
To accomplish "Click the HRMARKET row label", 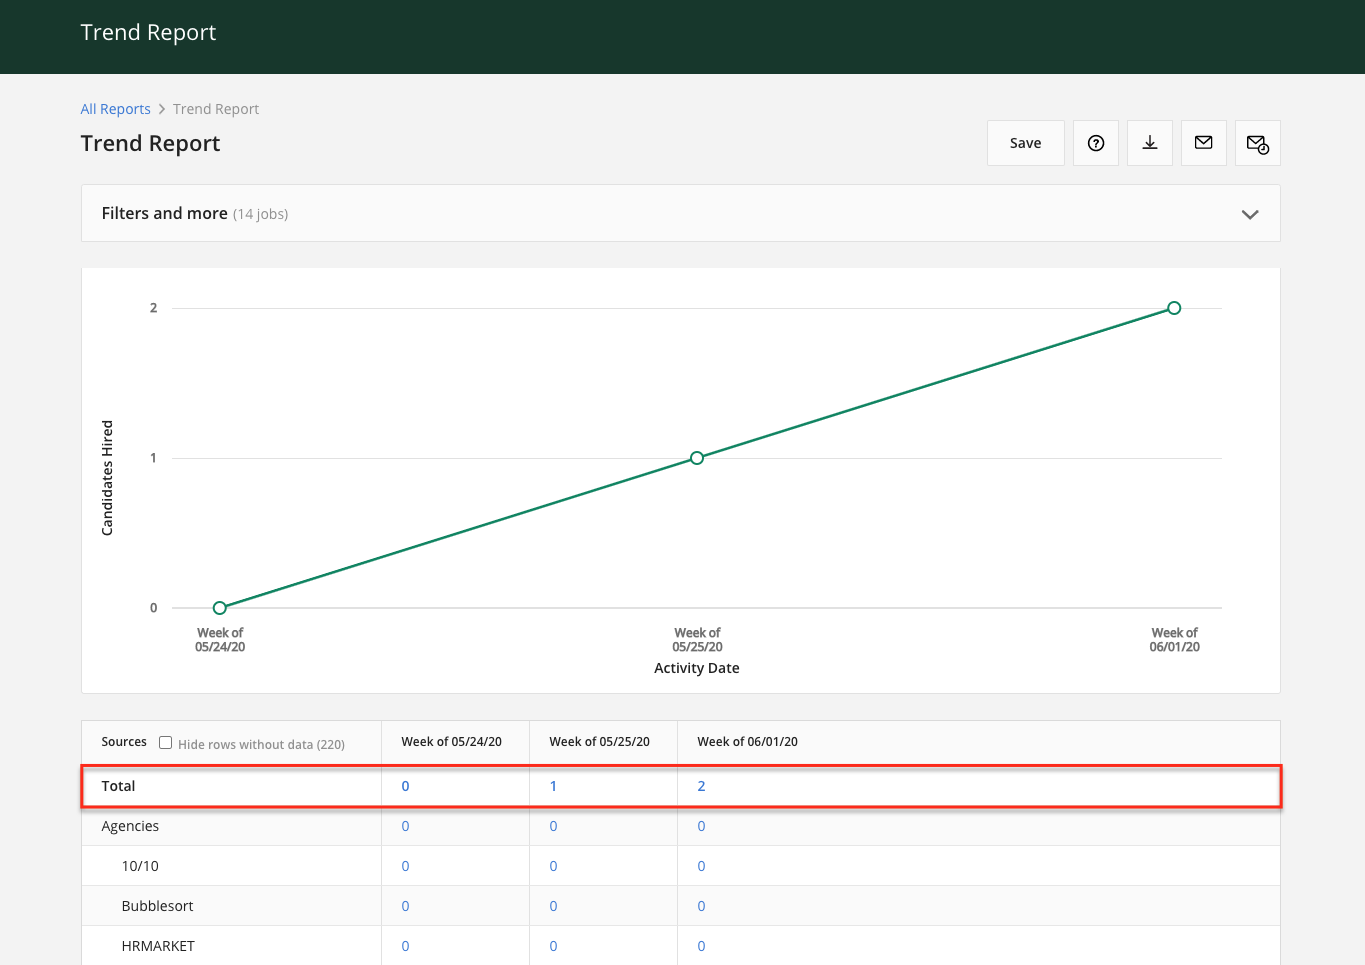I will [158, 946].
